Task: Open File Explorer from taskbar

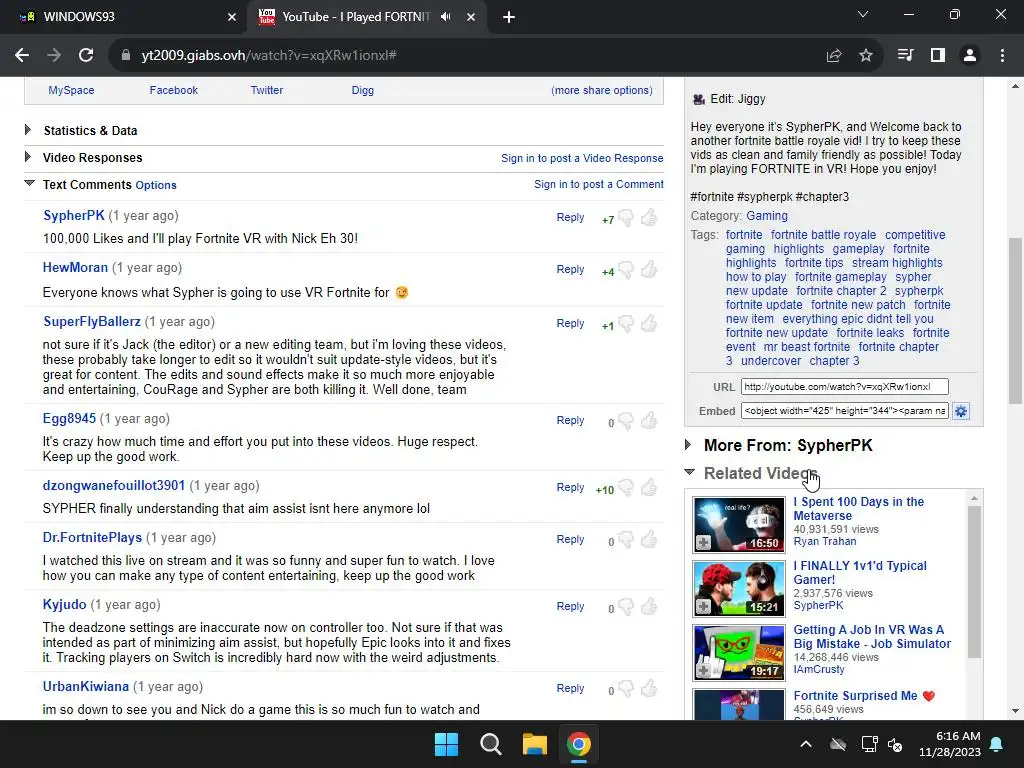Action: [x=534, y=744]
